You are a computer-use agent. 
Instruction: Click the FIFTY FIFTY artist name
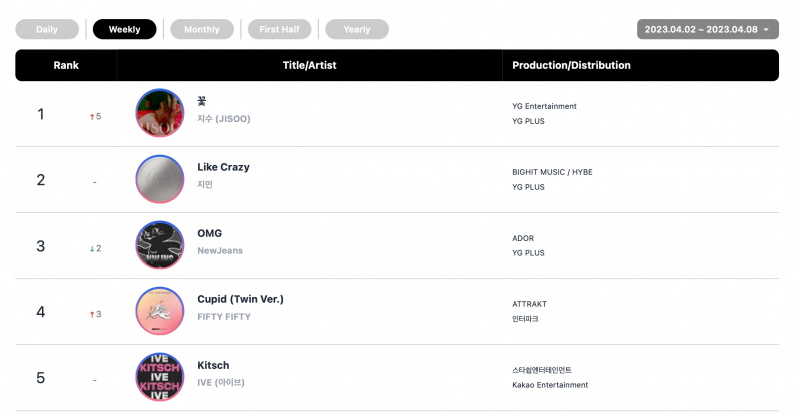coord(224,316)
